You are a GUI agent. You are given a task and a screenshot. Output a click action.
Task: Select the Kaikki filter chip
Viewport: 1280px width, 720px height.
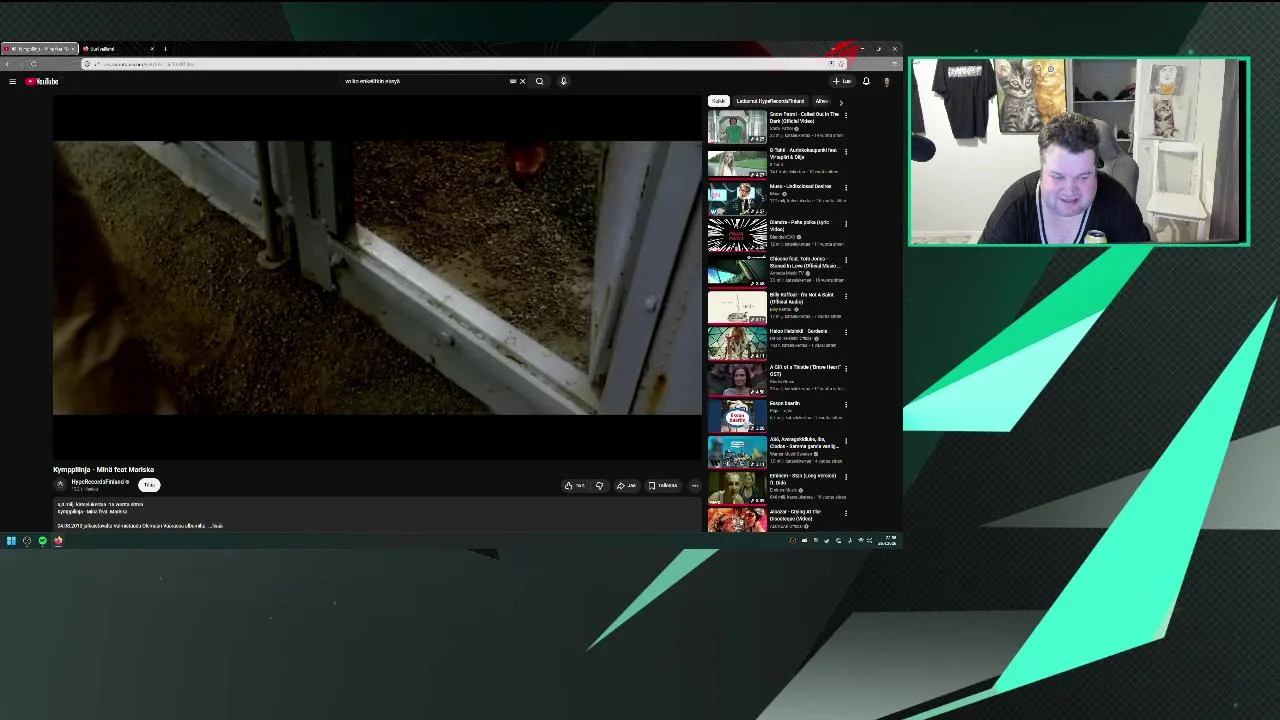click(718, 101)
